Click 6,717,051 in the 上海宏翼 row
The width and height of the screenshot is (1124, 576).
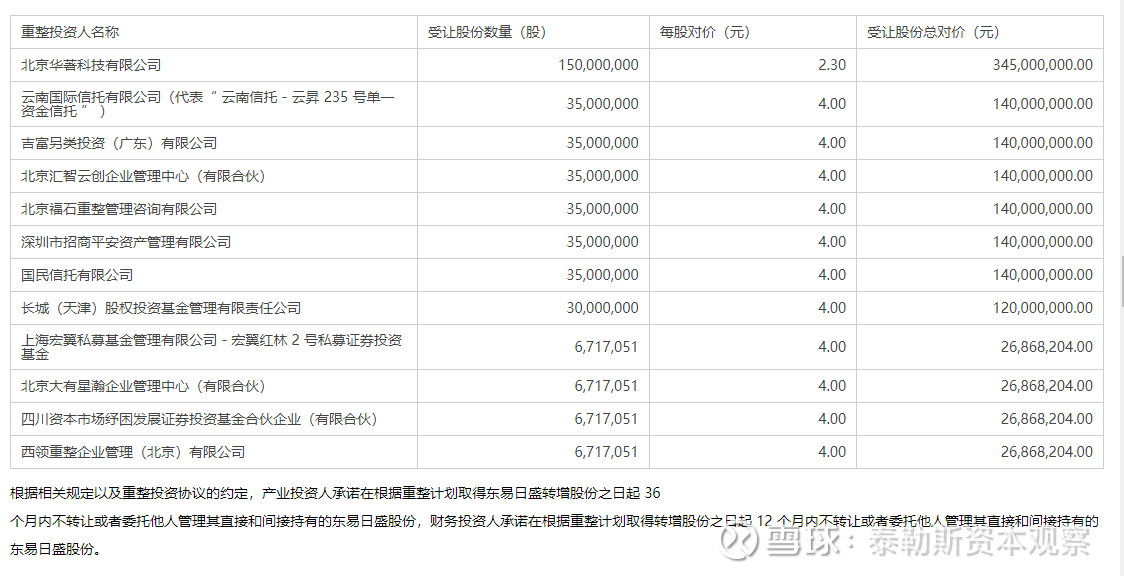(x=606, y=347)
